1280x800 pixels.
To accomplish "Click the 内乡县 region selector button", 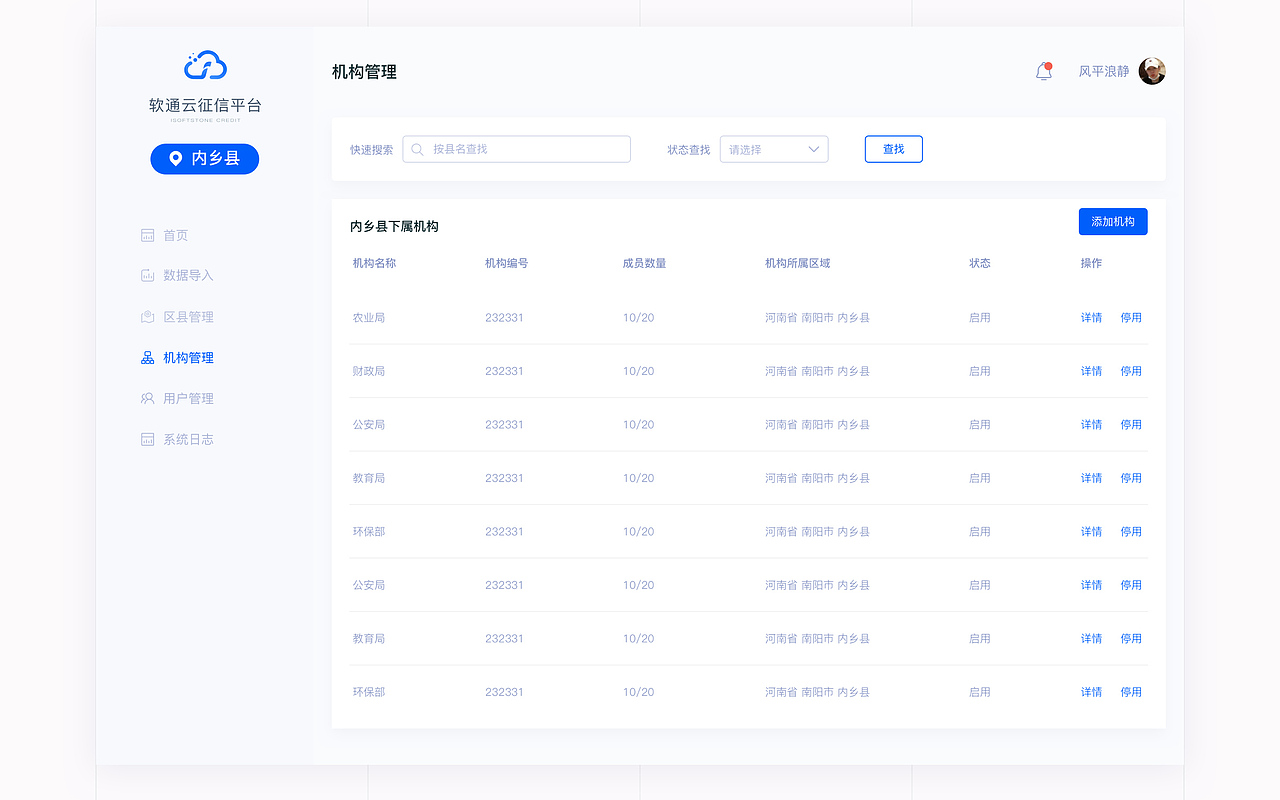I will (205, 158).
